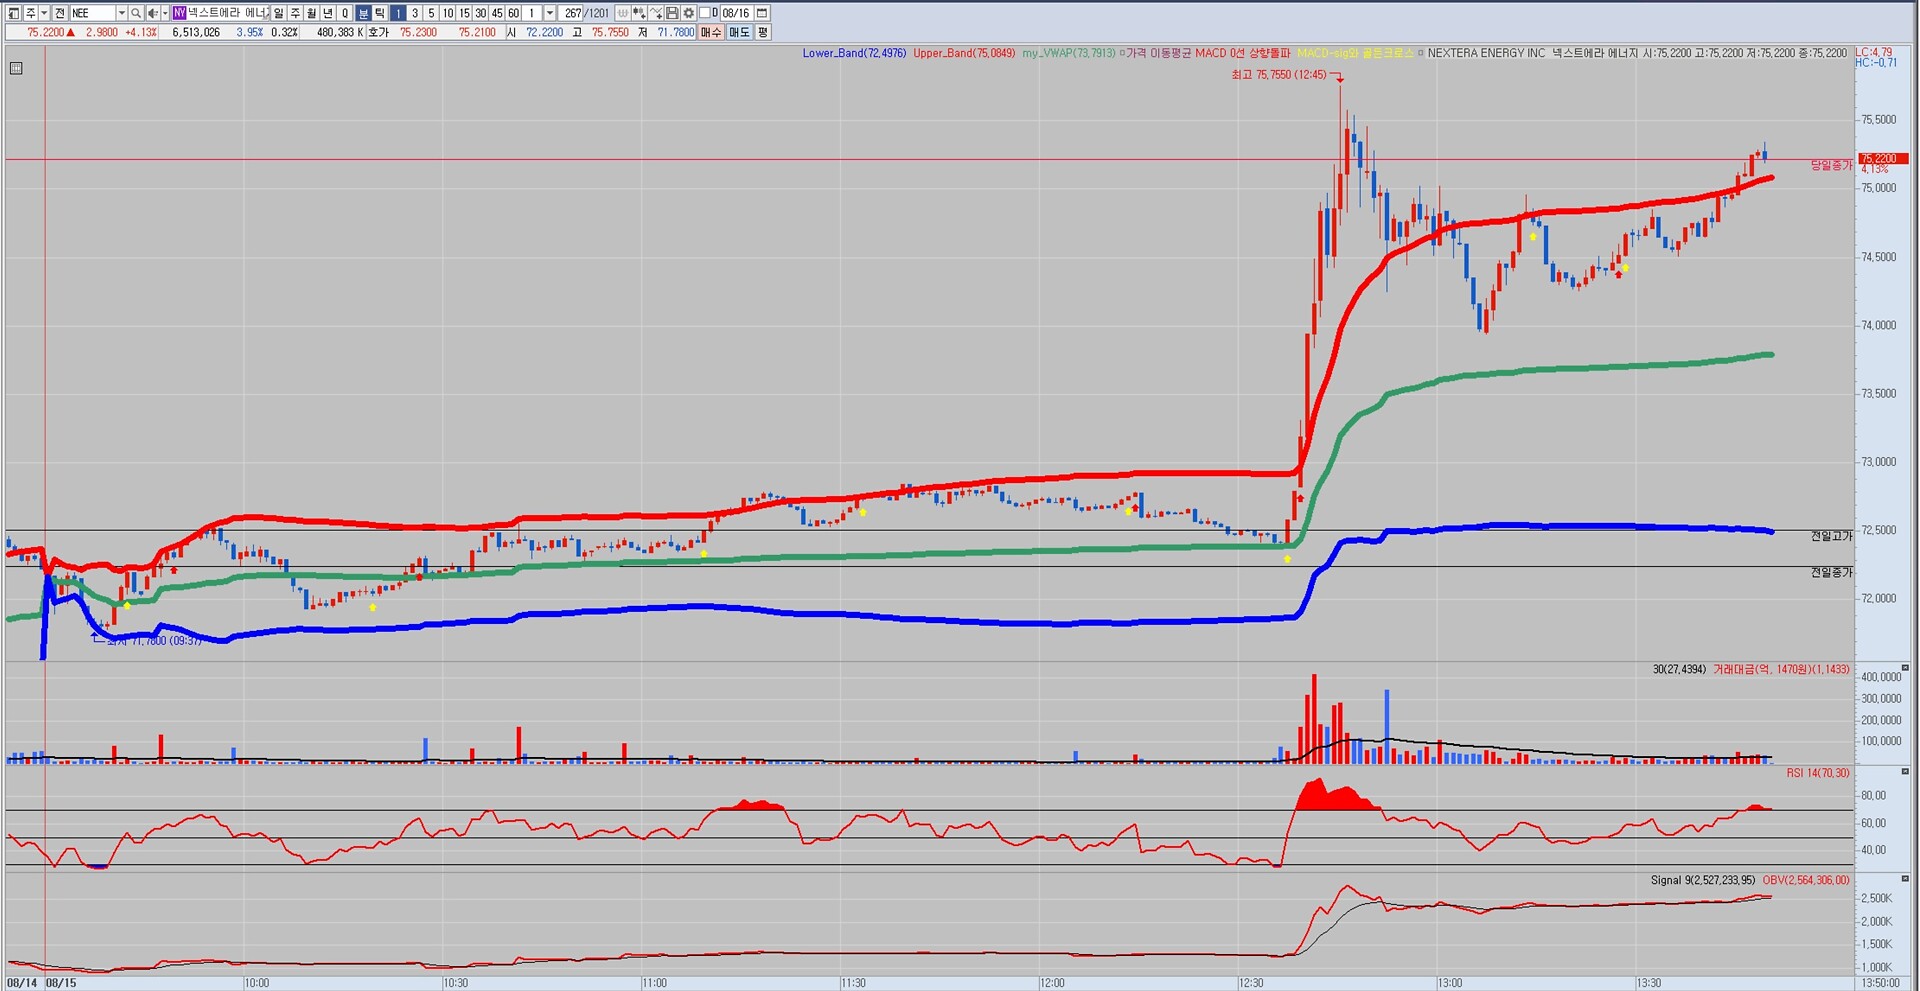The image size is (1920, 991).
Task: Collapse the RSI panel using its corner button
Action: click(x=1905, y=771)
